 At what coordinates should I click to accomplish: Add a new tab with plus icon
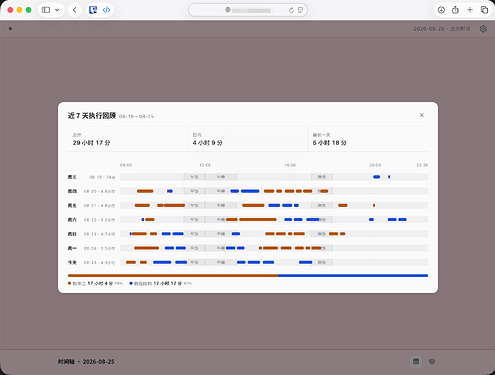(x=470, y=10)
